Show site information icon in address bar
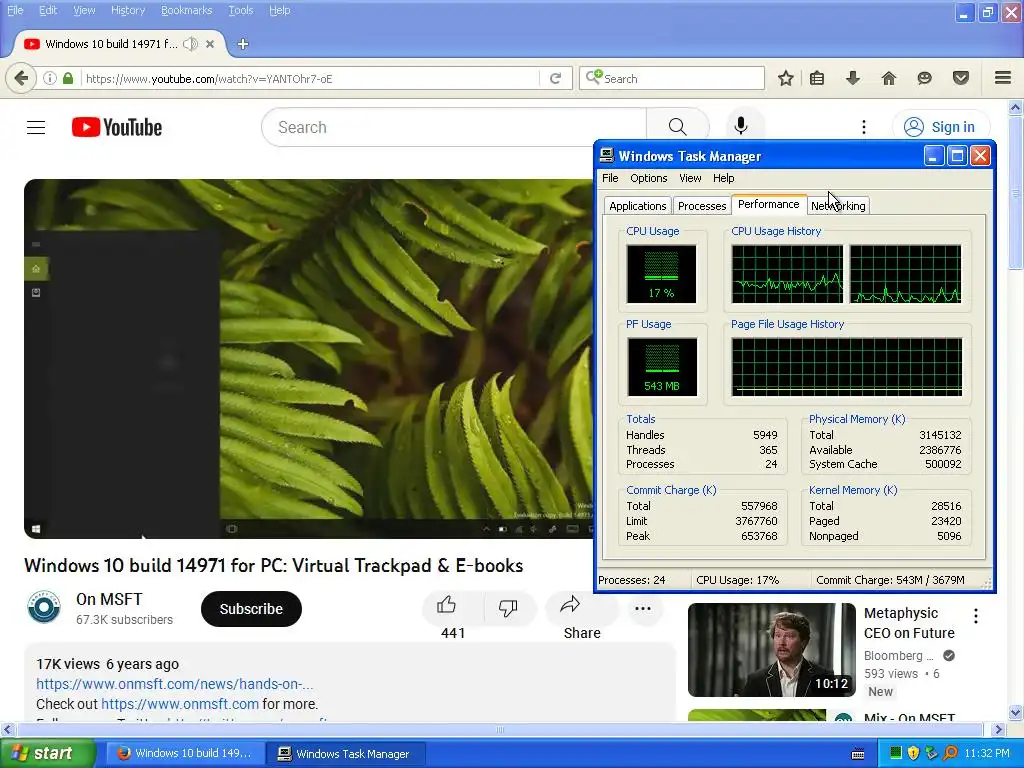The image size is (1024, 768). point(50,78)
